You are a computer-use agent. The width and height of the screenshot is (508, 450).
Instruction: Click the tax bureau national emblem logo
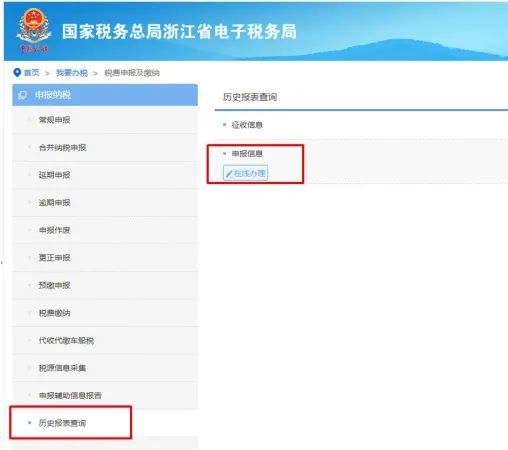[34, 31]
